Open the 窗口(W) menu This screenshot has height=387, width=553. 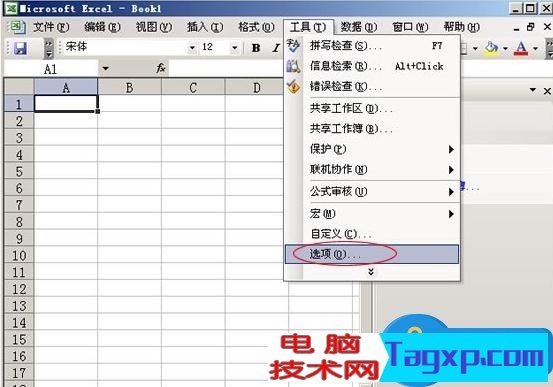[410, 27]
